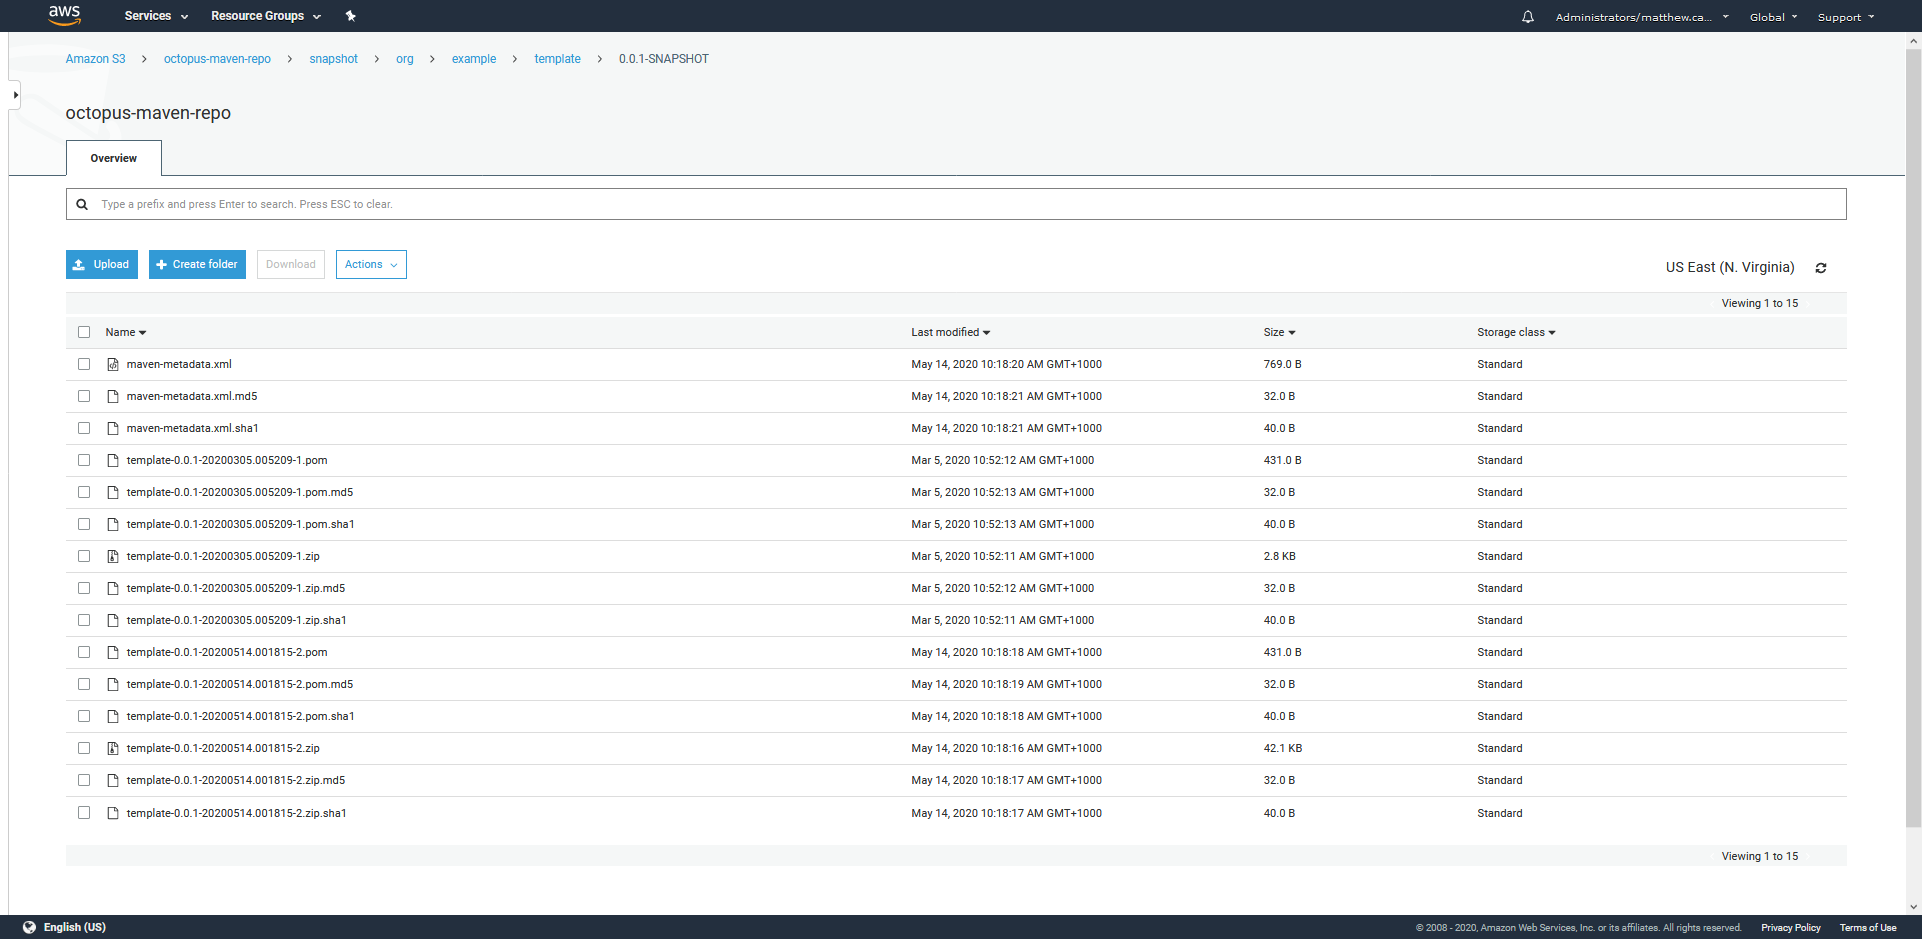Switch to the Overview tab
The image size is (1922, 939).
coord(113,158)
